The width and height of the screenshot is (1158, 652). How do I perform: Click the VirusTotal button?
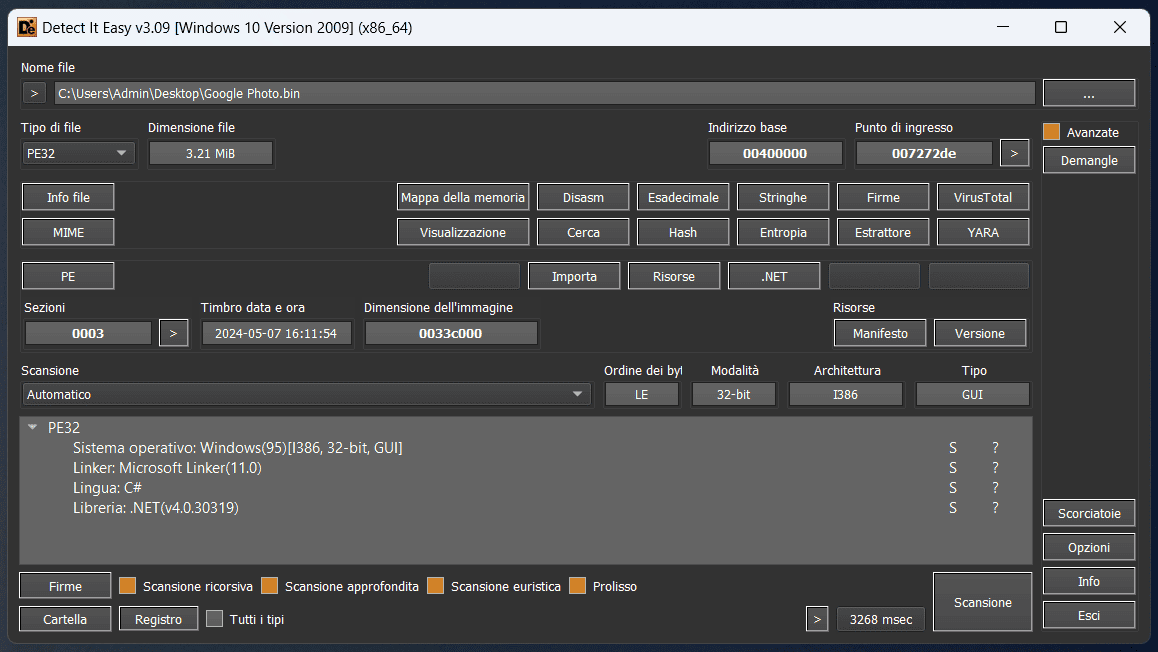983,197
